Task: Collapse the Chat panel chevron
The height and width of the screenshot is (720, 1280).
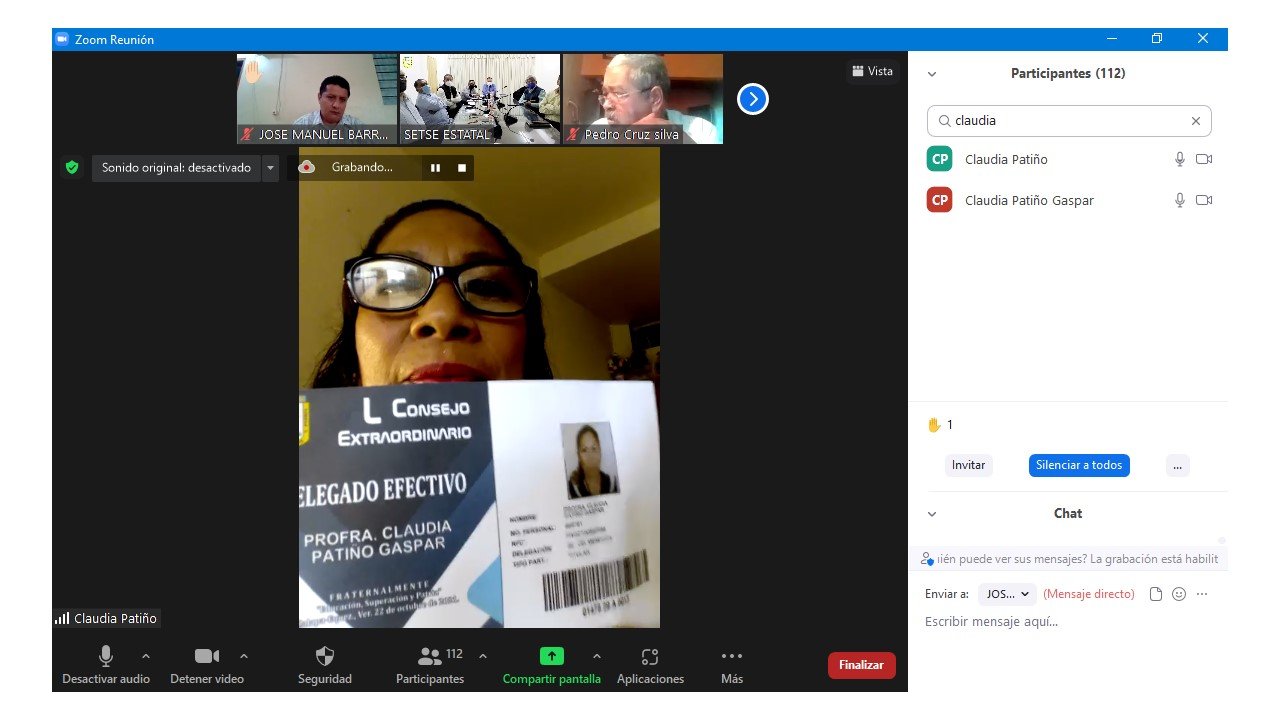Action: (932, 514)
